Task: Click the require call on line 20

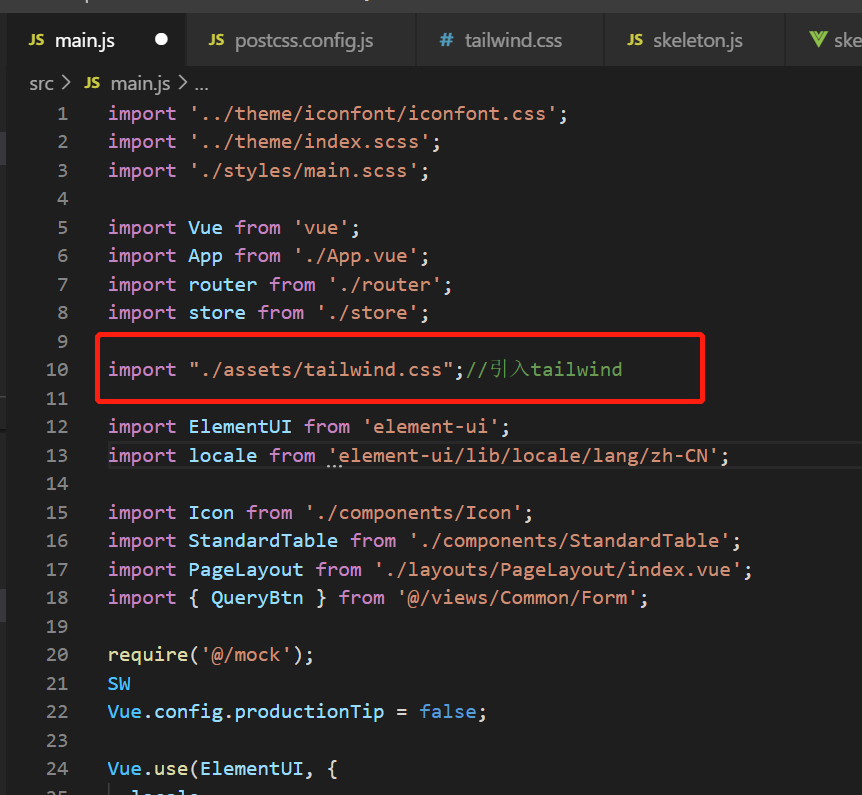Action: [x=148, y=655]
